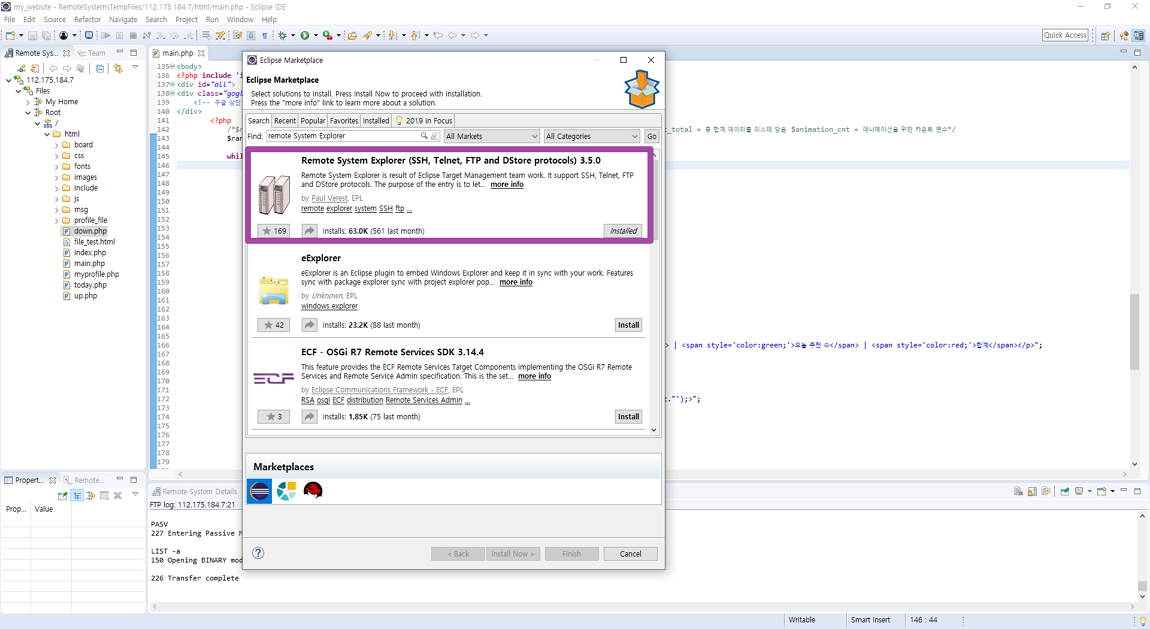Image resolution: width=1150 pixels, height=629 pixels.
Task: Click the Pin to selection icon in Properties view
Action: 62,496
